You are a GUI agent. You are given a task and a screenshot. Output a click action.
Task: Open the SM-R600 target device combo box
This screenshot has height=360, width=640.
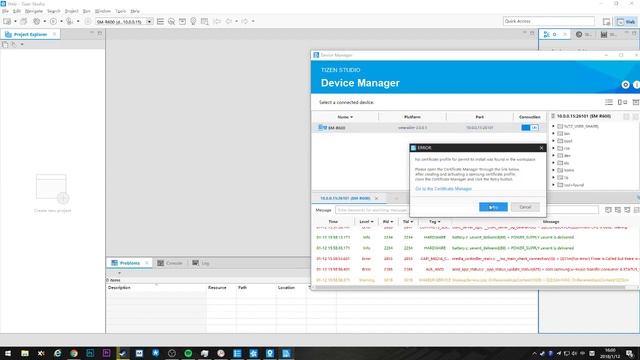click(124, 21)
